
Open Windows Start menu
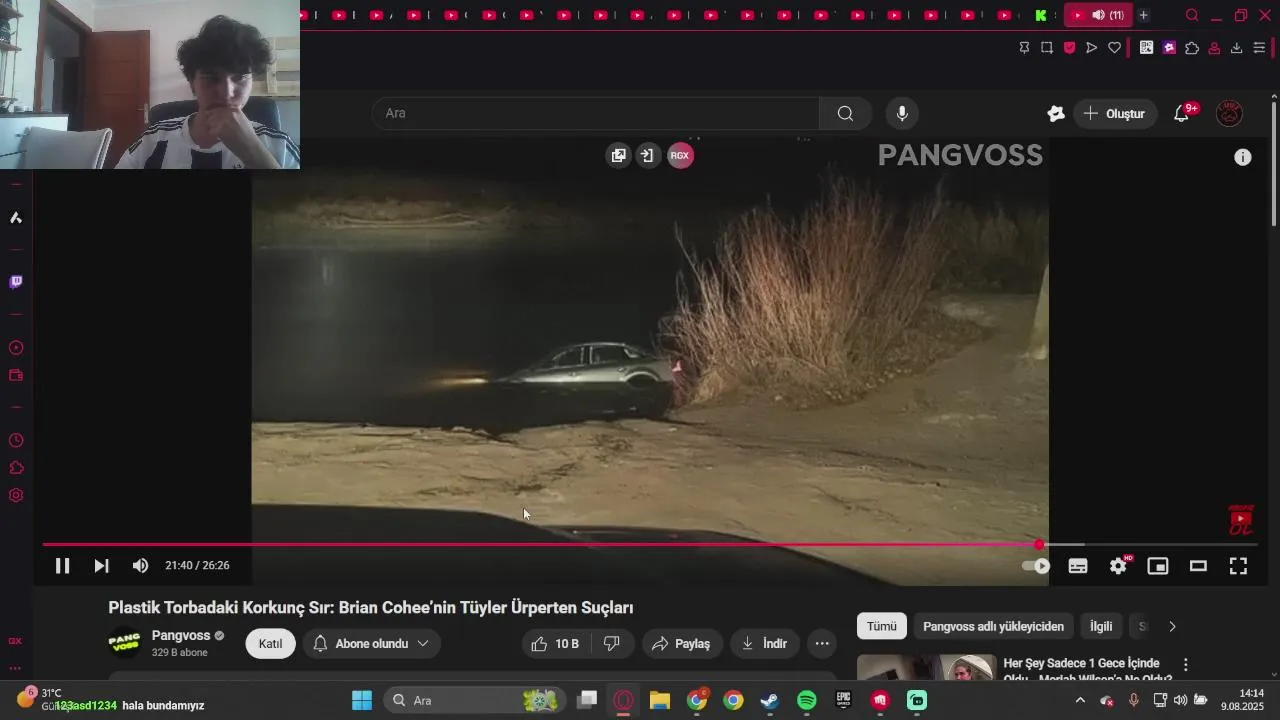click(x=362, y=700)
